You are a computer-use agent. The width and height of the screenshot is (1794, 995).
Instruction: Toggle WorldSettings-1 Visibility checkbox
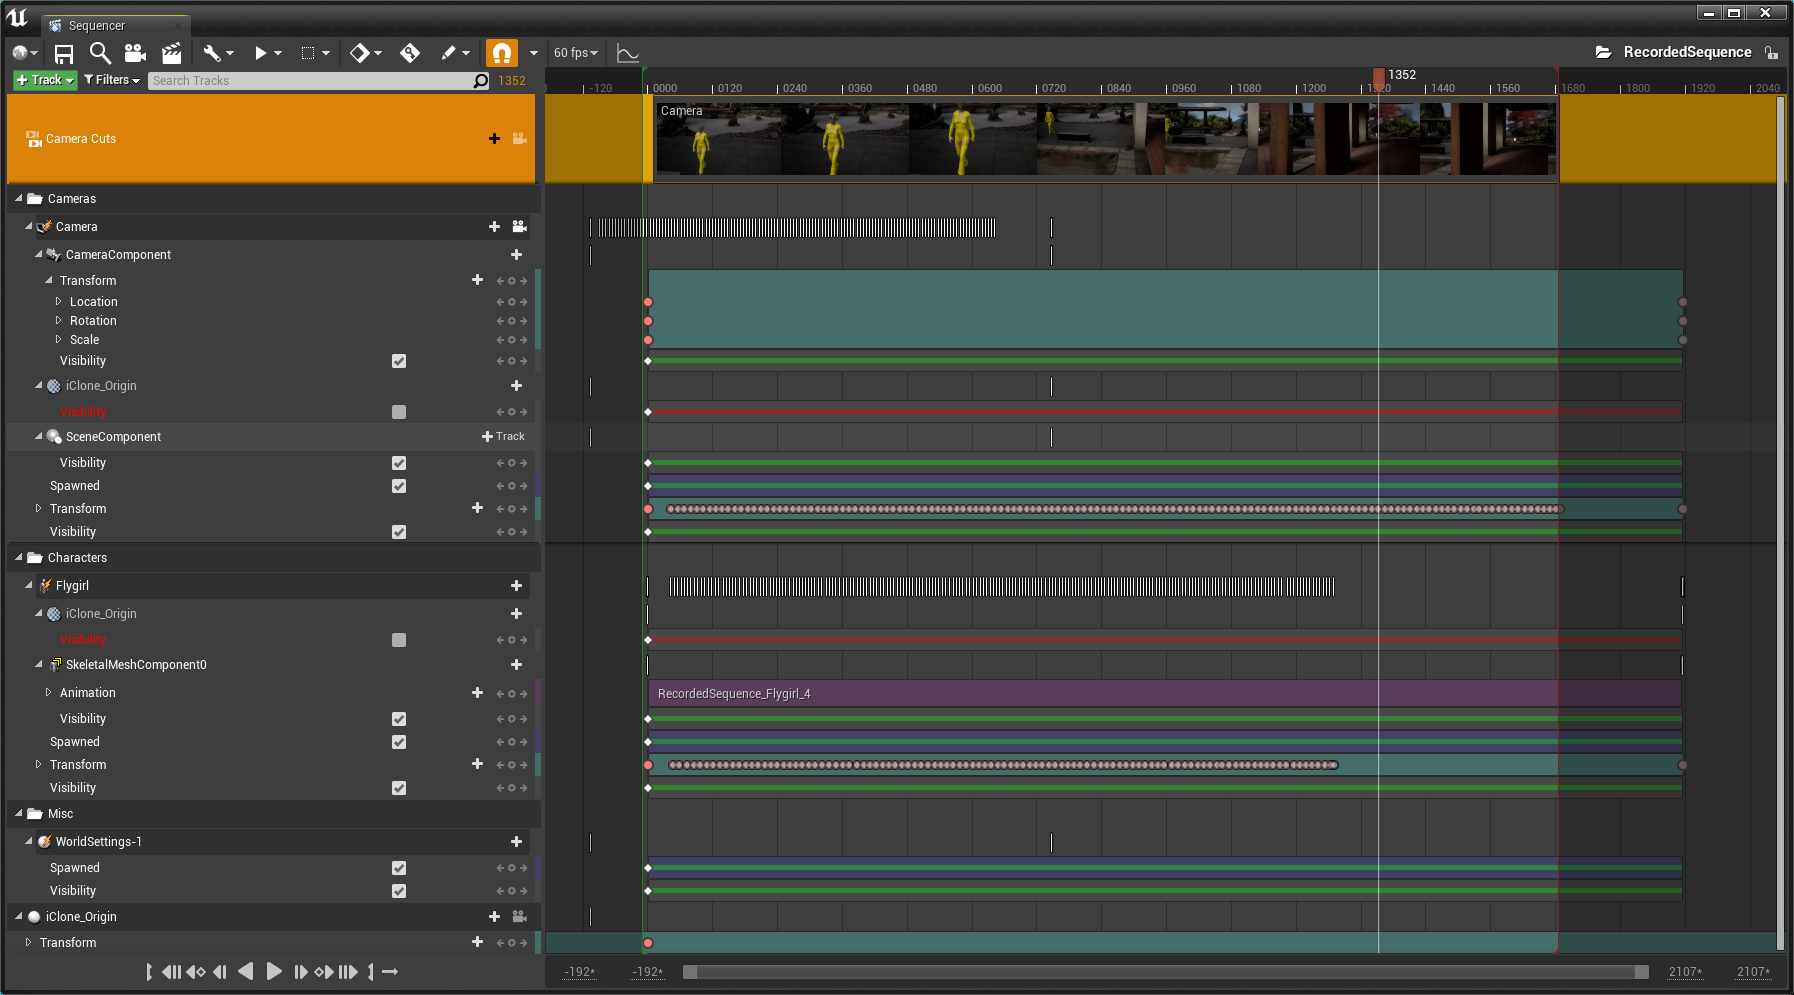[399, 891]
